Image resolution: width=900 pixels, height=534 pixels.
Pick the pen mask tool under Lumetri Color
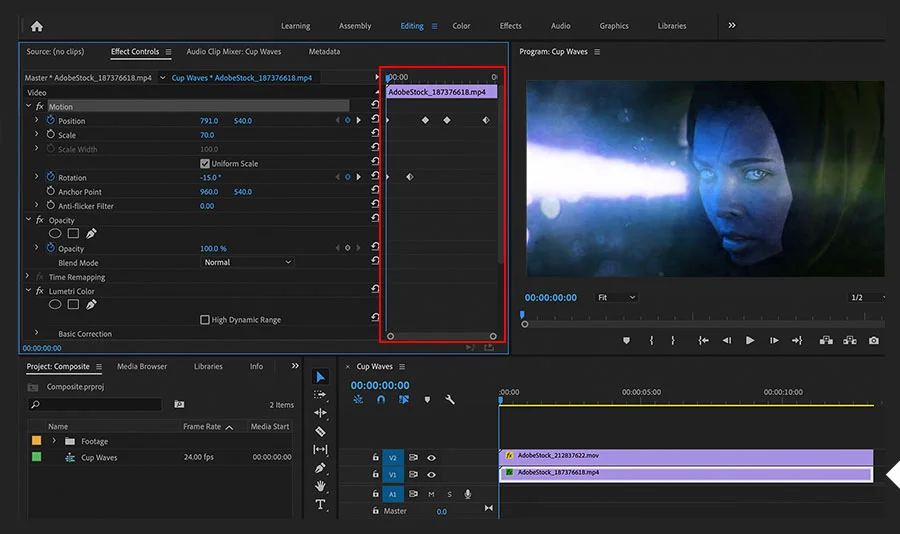(91, 304)
